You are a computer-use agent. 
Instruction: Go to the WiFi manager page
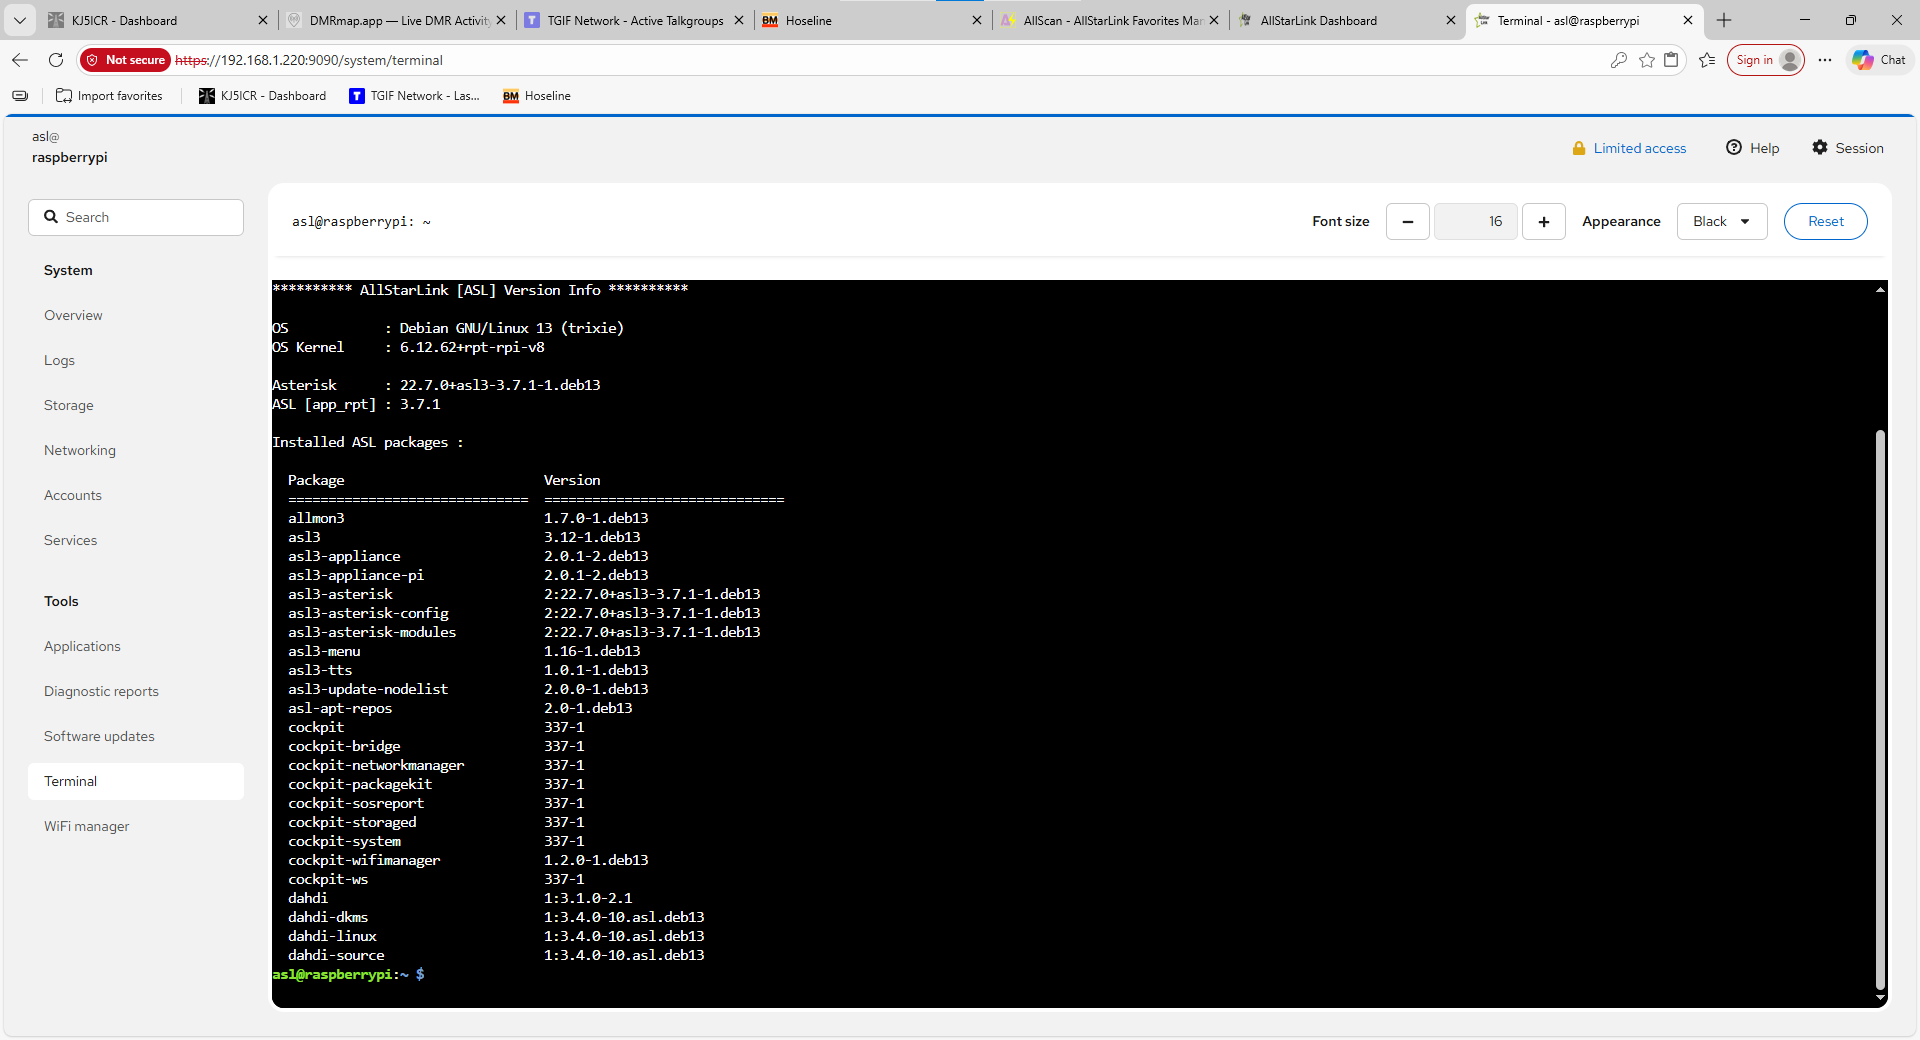(x=86, y=826)
